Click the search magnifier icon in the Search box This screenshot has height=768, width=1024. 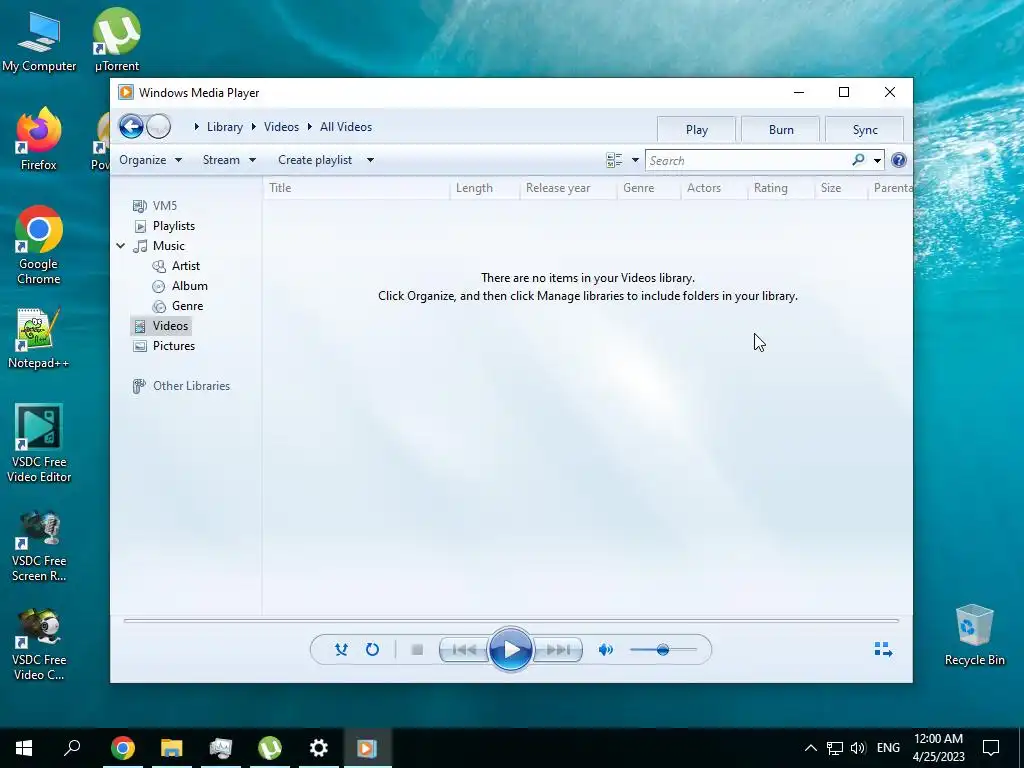(x=858, y=160)
